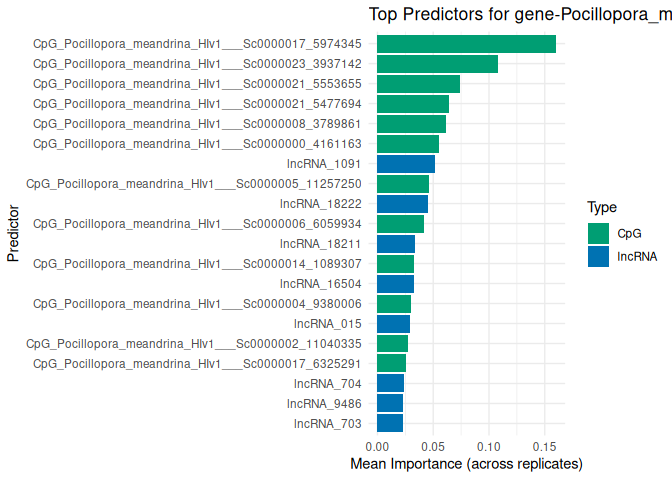This screenshot has height=480, width=672.
Task: Click the Sc0000017_5974345 top bar
Action: coord(466,44)
